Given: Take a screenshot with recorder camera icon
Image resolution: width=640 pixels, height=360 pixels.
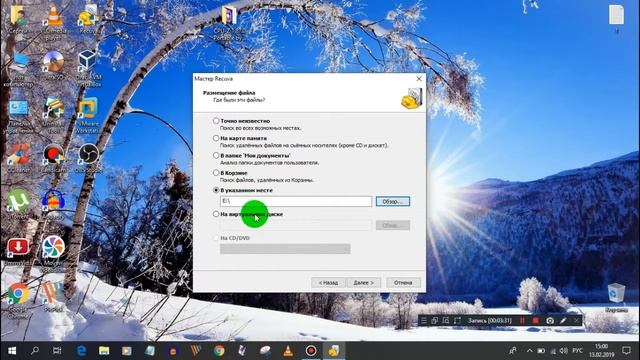Looking at the screenshot, I should click(550, 320).
